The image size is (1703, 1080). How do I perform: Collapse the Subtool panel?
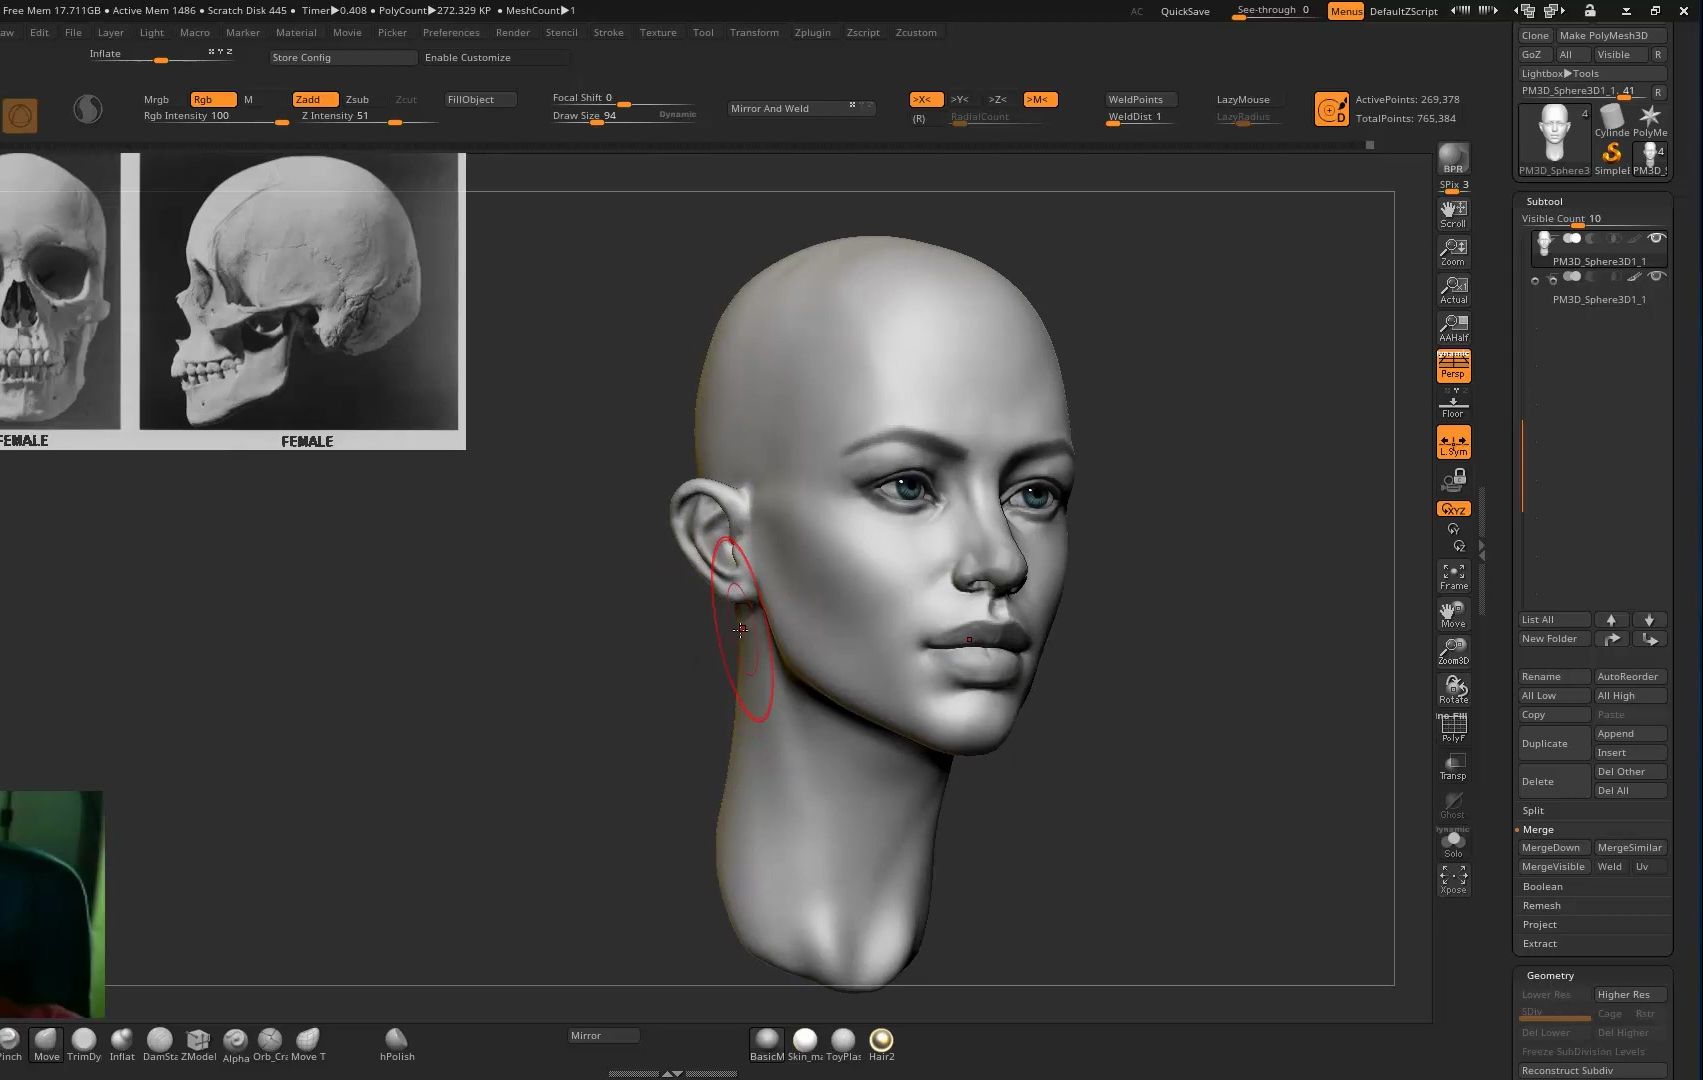click(x=1544, y=201)
